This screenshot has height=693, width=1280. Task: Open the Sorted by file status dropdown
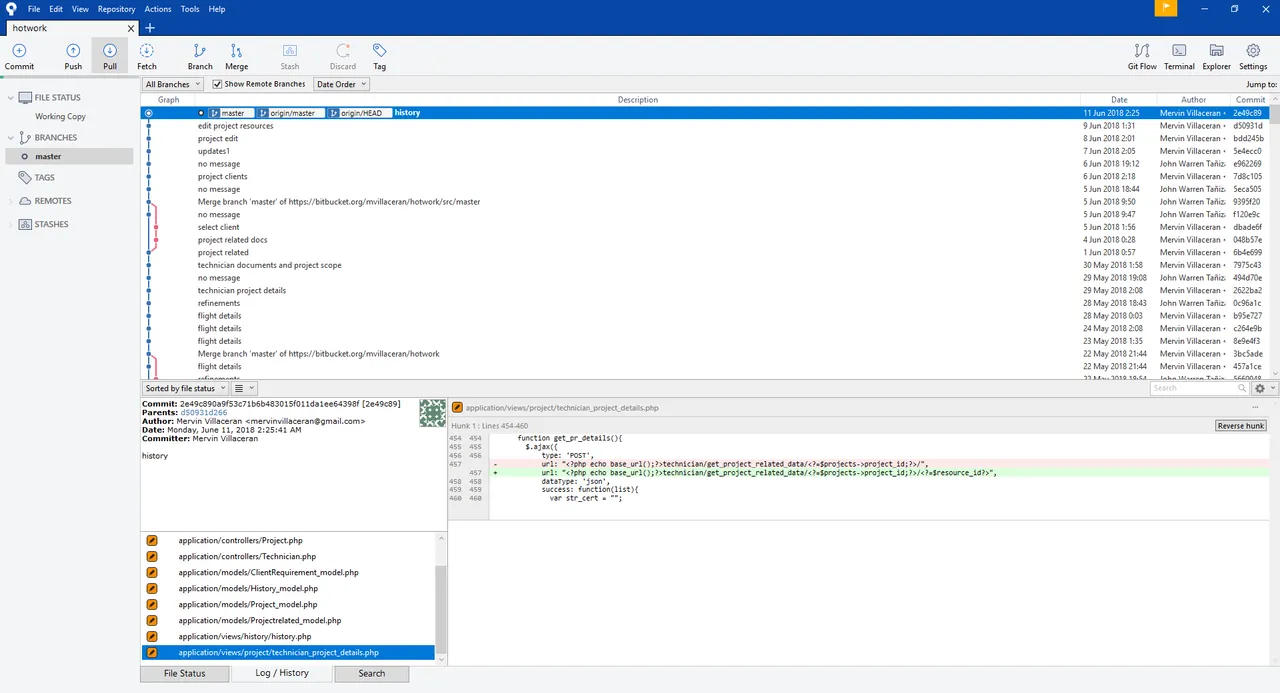185,388
